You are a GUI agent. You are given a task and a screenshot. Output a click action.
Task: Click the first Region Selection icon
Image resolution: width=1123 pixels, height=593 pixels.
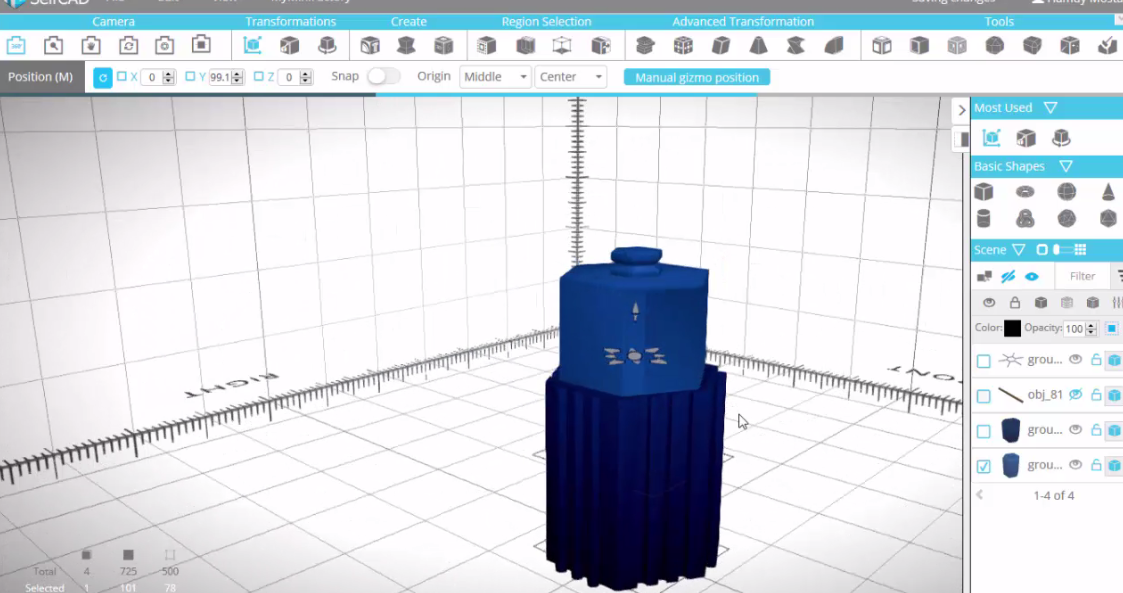487,46
